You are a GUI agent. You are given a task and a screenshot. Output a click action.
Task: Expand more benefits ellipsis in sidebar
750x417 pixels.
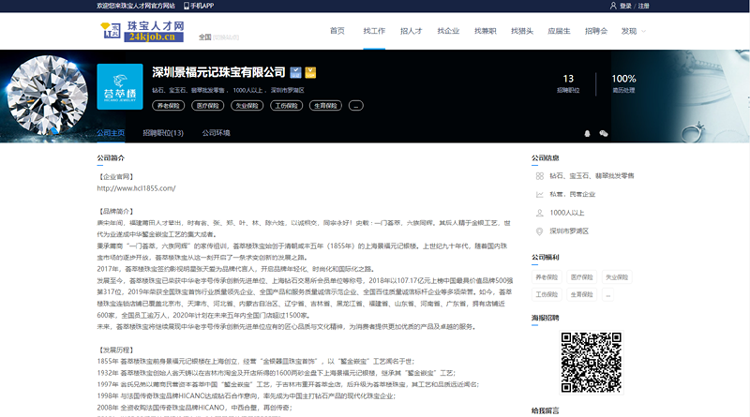coord(608,295)
